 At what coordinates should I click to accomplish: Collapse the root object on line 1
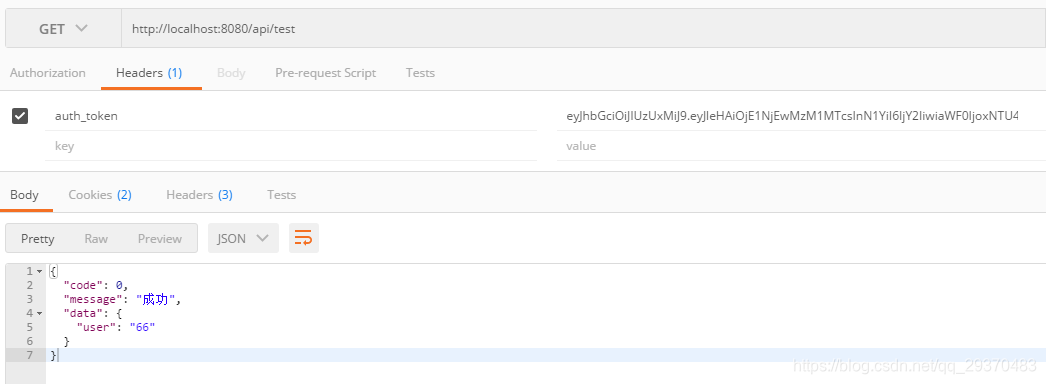(39, 271)
